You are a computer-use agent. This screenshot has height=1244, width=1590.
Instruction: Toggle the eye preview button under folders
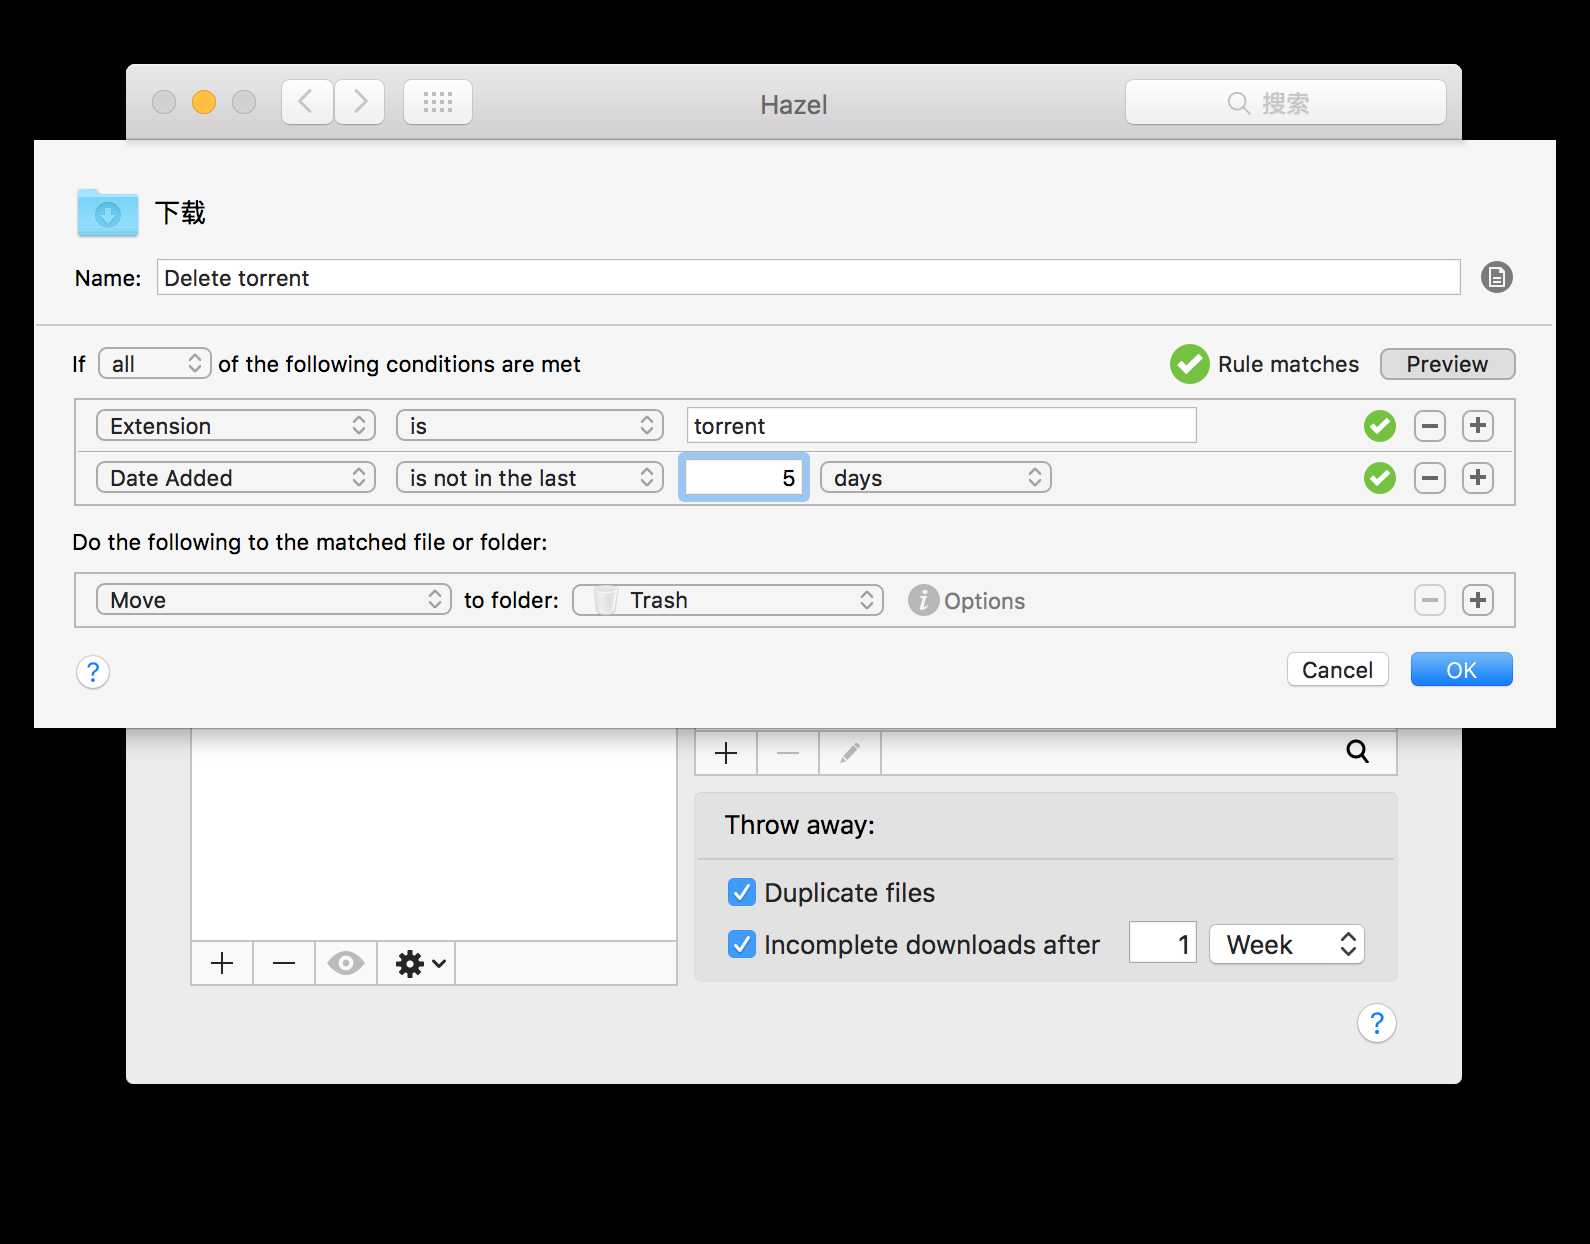click(x=346, y=963)
